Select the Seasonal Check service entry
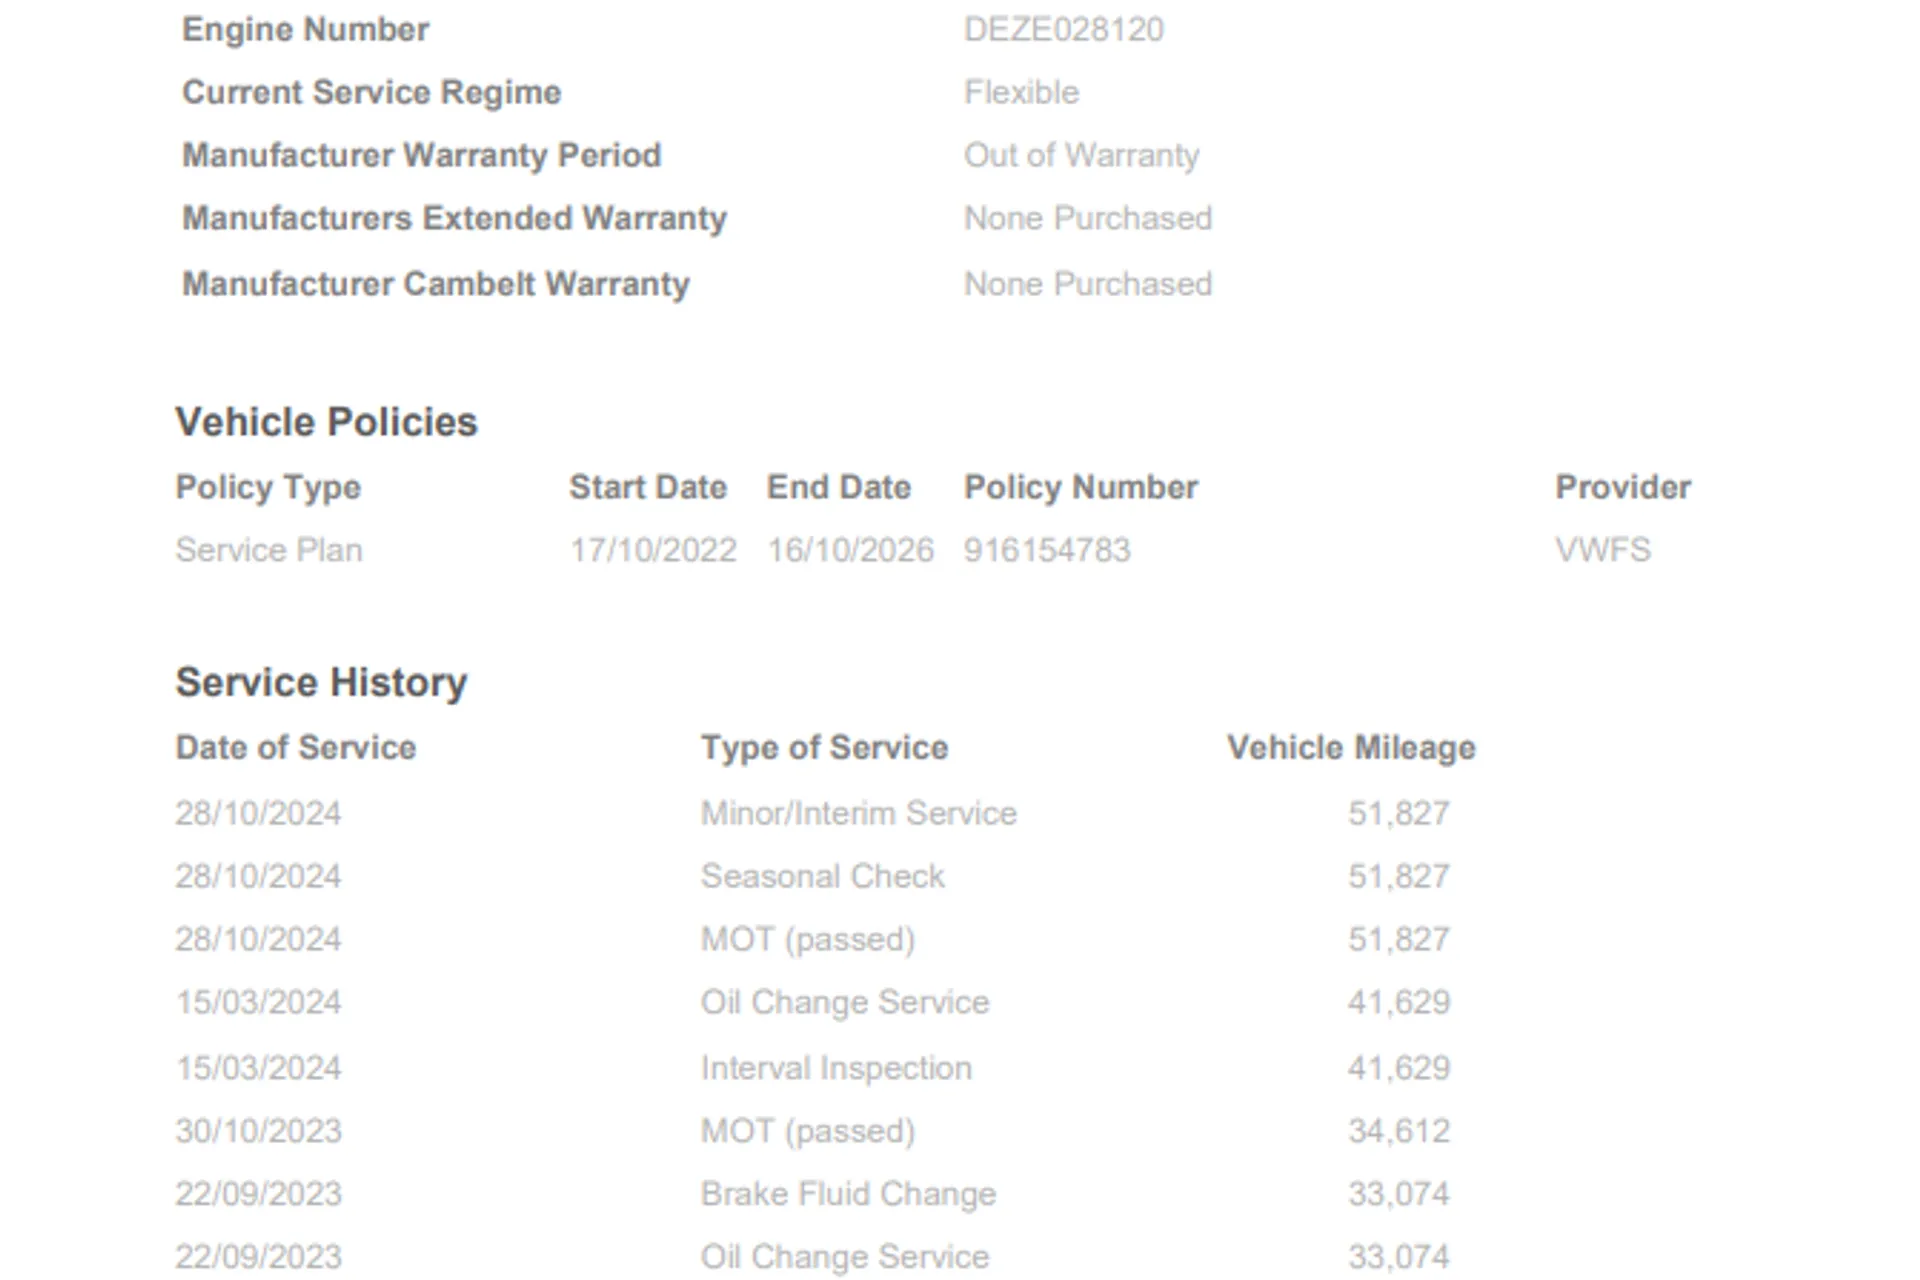Image resolution: width=1920 pixels, height=1280 pixels. [x=822, y=876]
